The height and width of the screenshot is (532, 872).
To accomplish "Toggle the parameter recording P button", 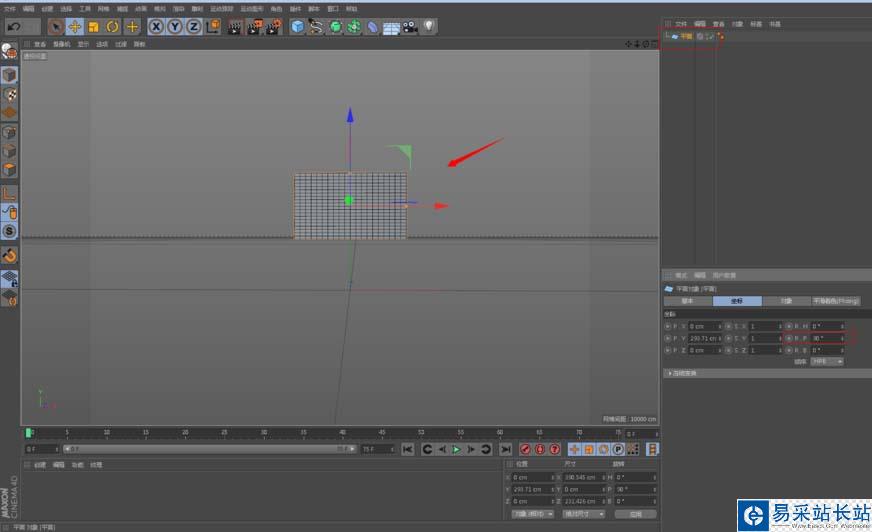I will pos(618,449).
